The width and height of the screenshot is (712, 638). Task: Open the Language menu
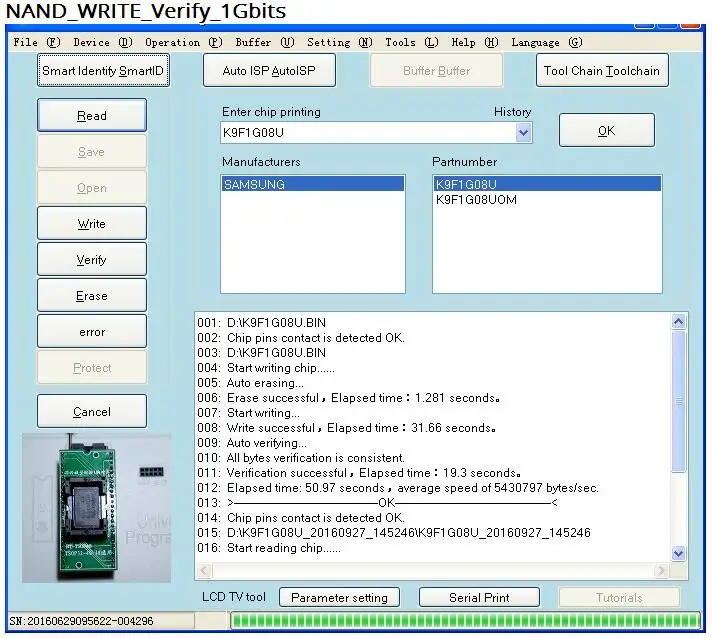(x=547, y=42)
